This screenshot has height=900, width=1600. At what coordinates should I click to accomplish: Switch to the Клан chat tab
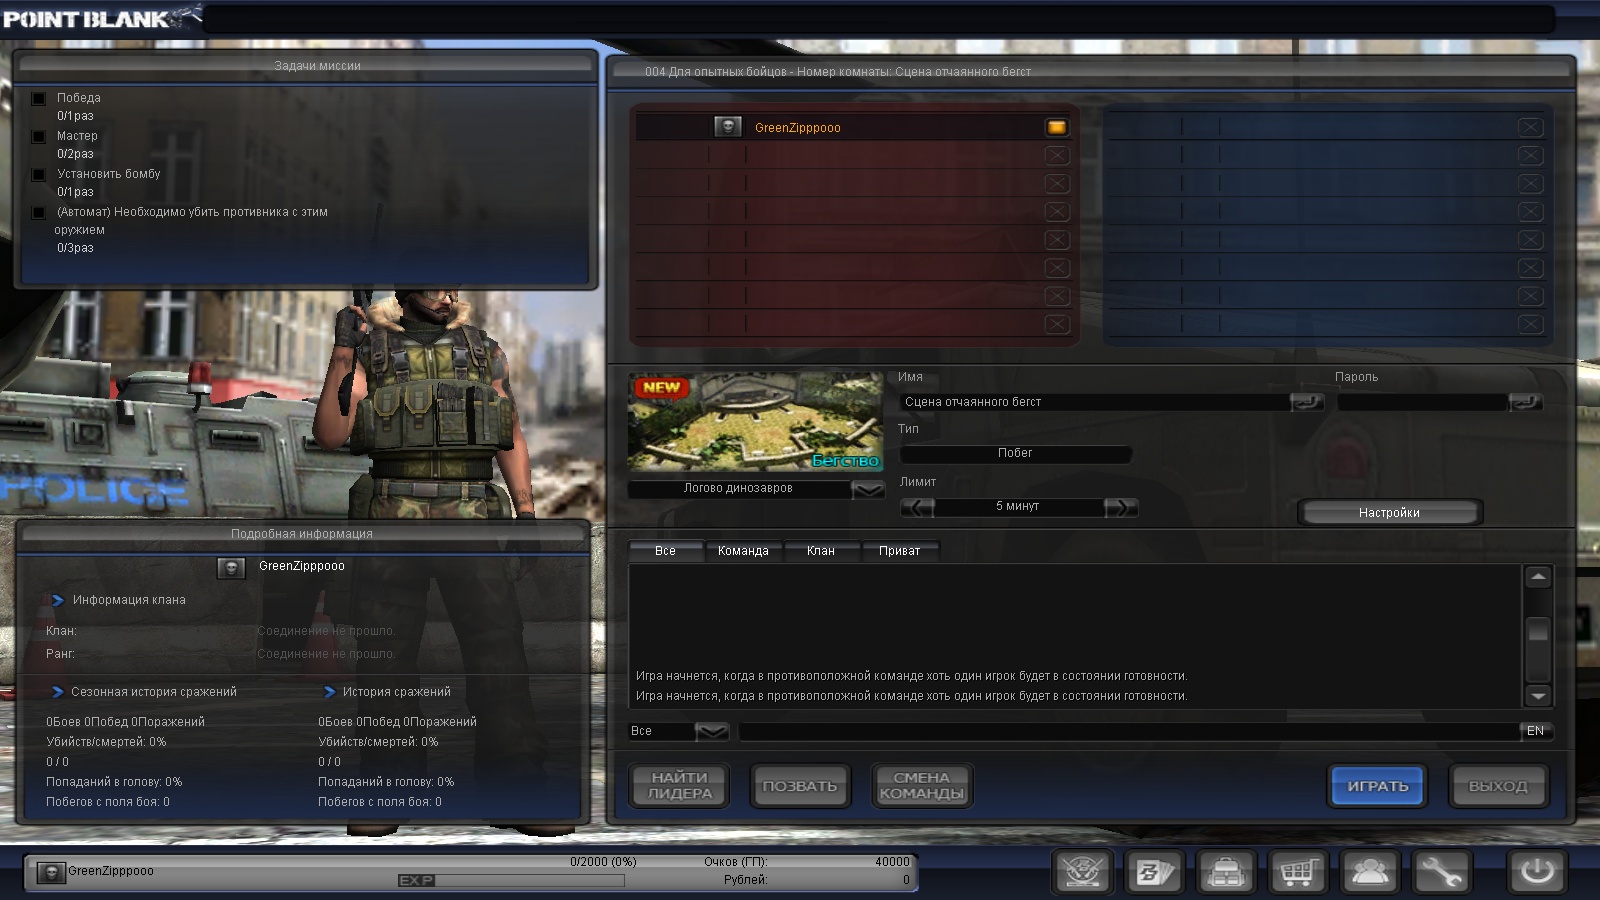tap(821, 551)
